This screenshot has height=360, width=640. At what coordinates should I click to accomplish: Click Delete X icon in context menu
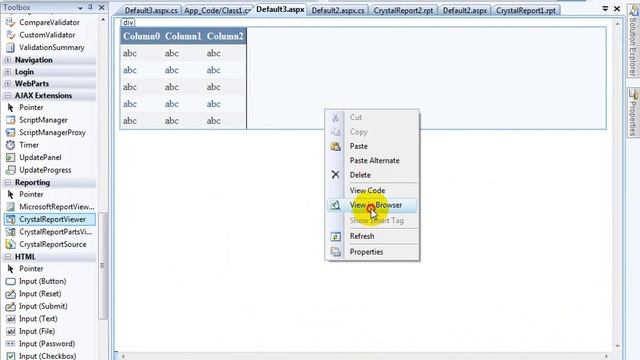(x=336, y=175)
